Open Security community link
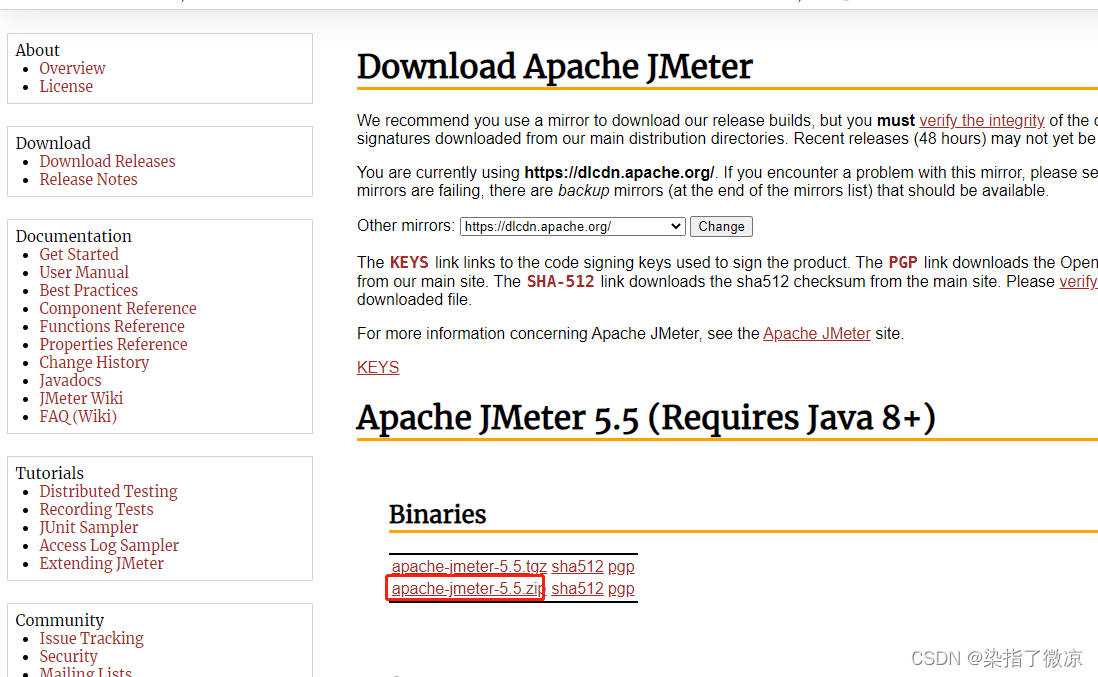The image size is (1098, 677). (x=69, y=657)
